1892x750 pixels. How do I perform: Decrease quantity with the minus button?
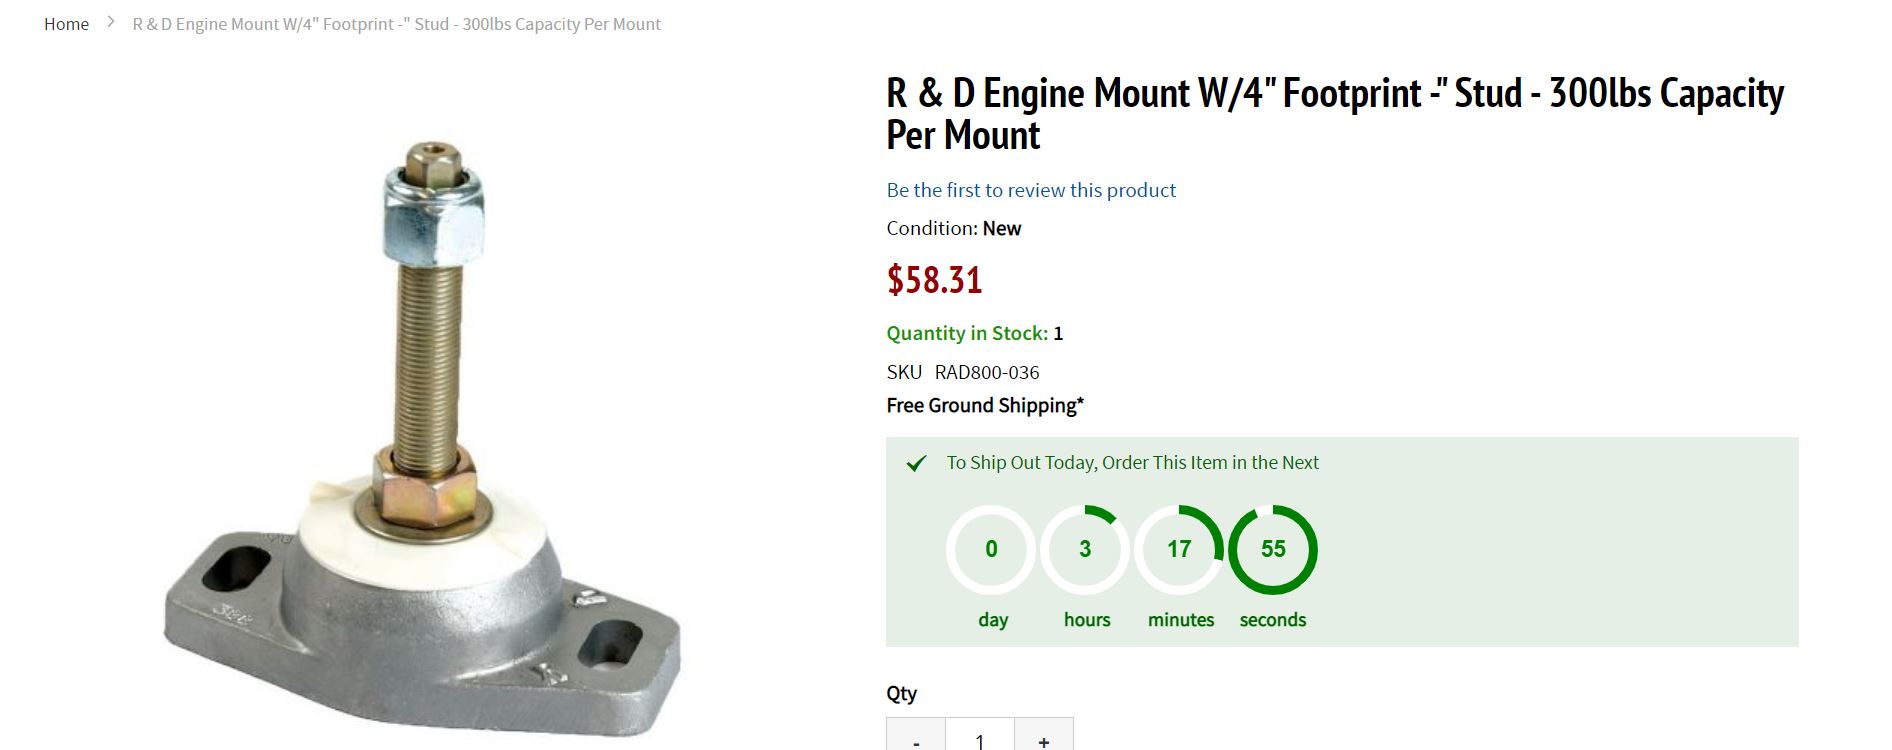click(x=916, y=739)
